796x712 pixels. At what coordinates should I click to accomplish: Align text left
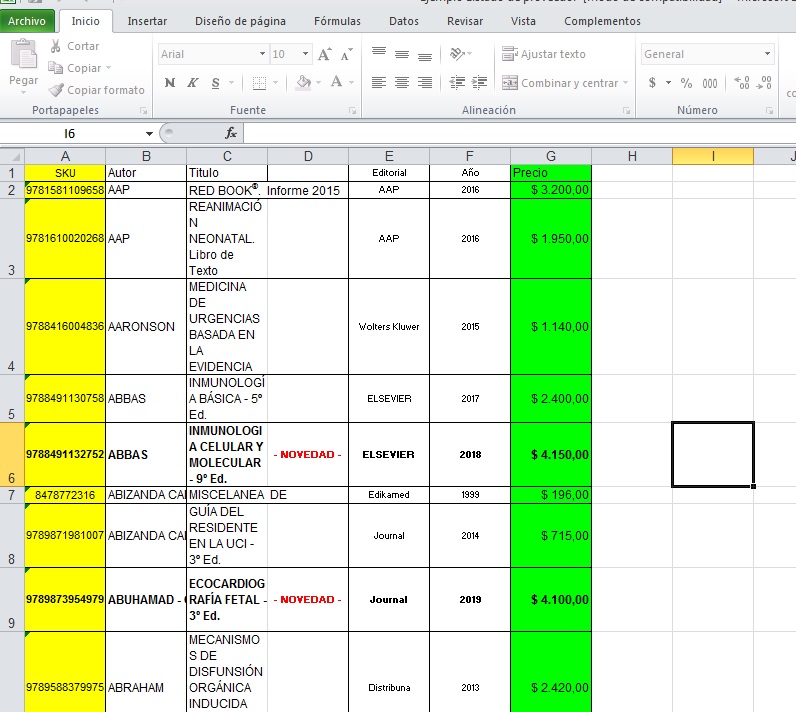tap(379, 83)
